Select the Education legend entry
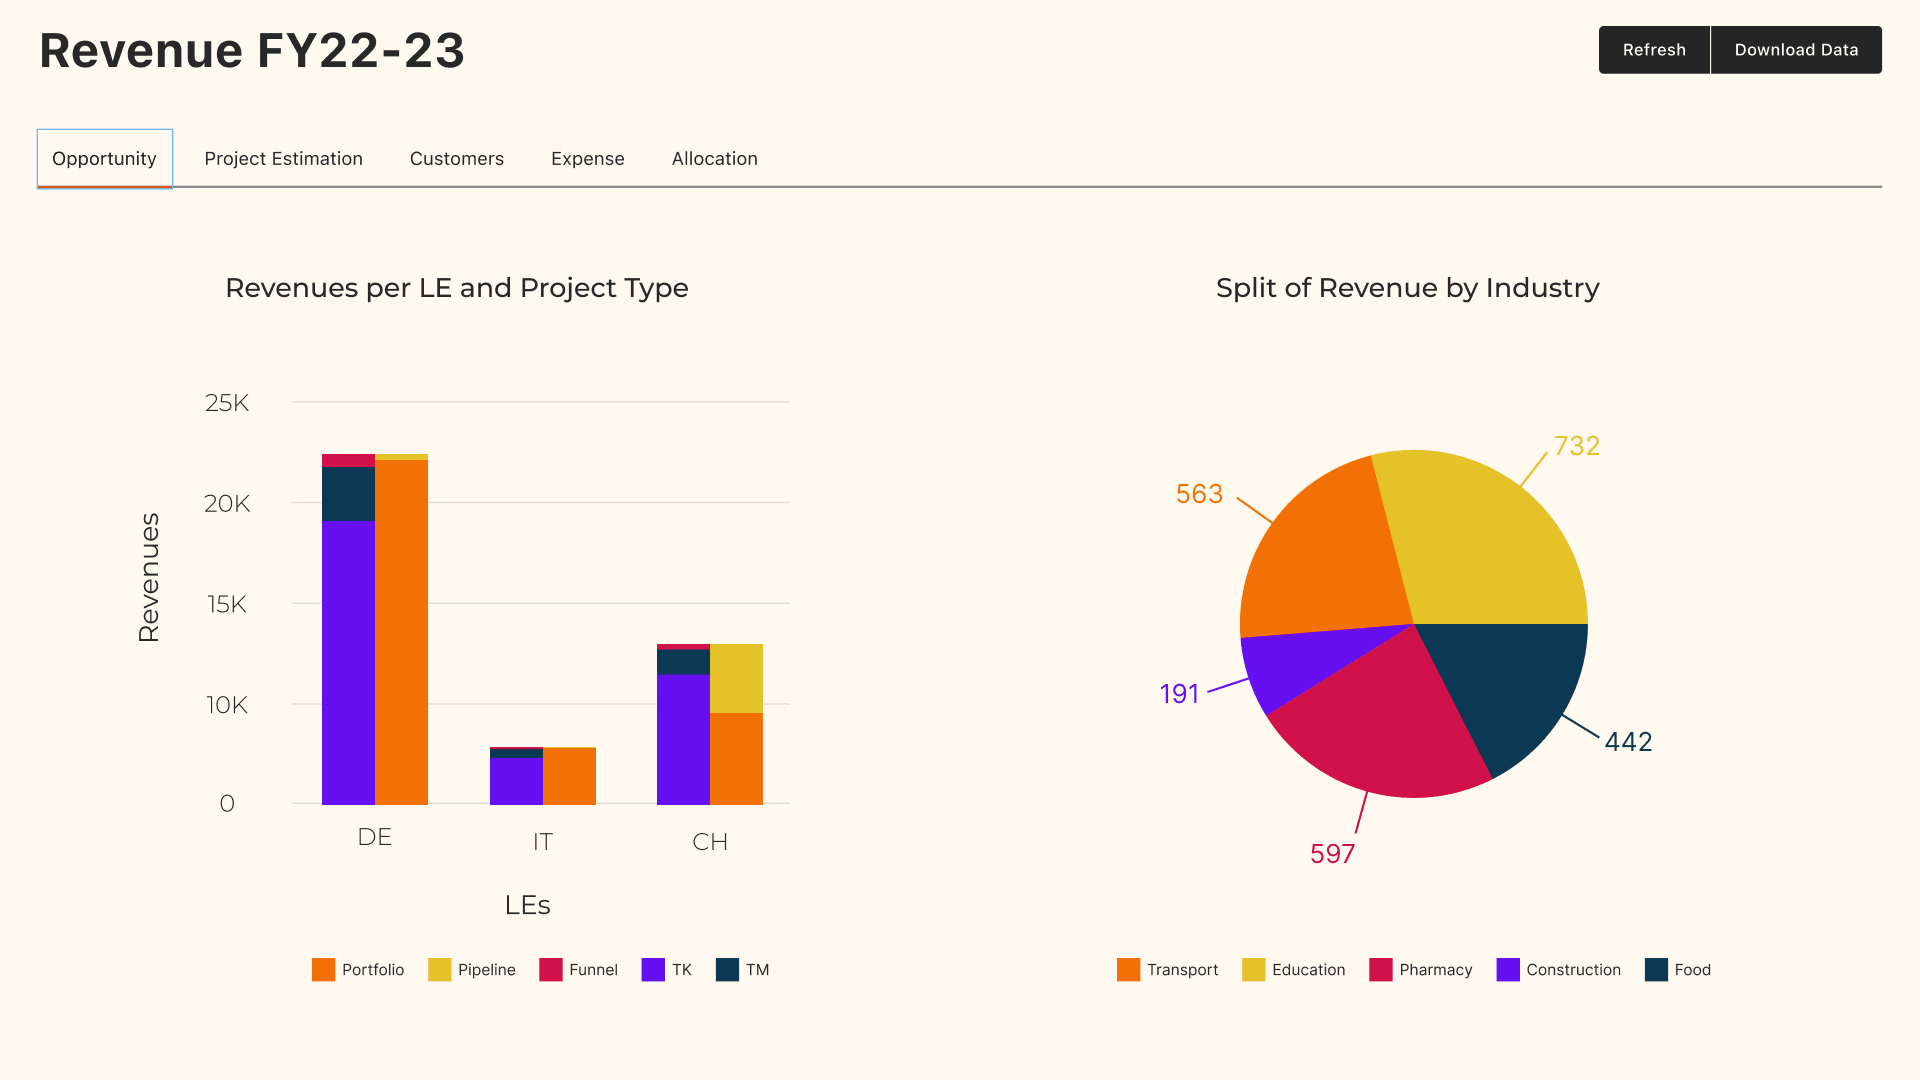Viewport: 1920px width, 1080px height. click(1255, 969)
